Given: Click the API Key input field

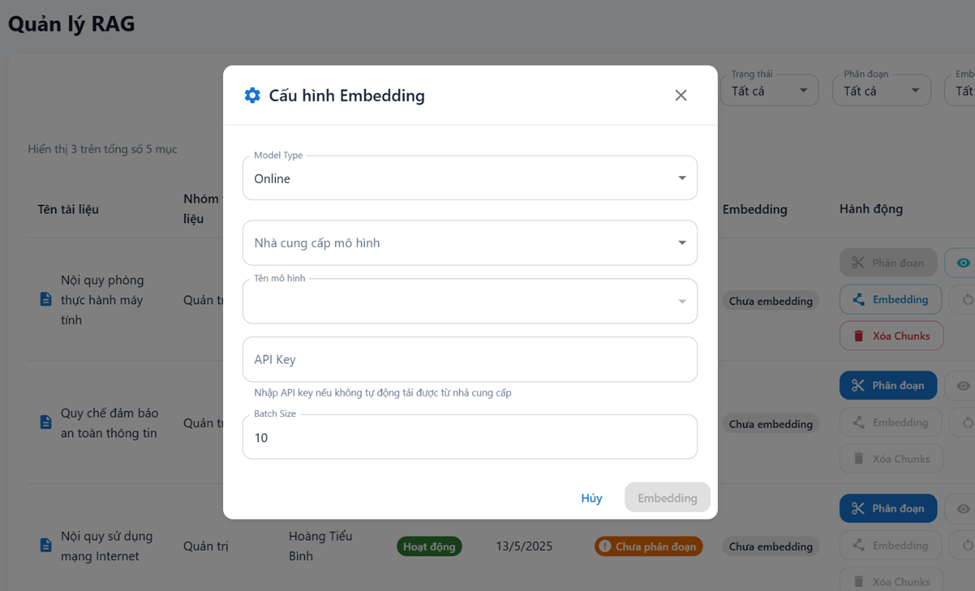Looking at the screenshot, I should 469,359.
